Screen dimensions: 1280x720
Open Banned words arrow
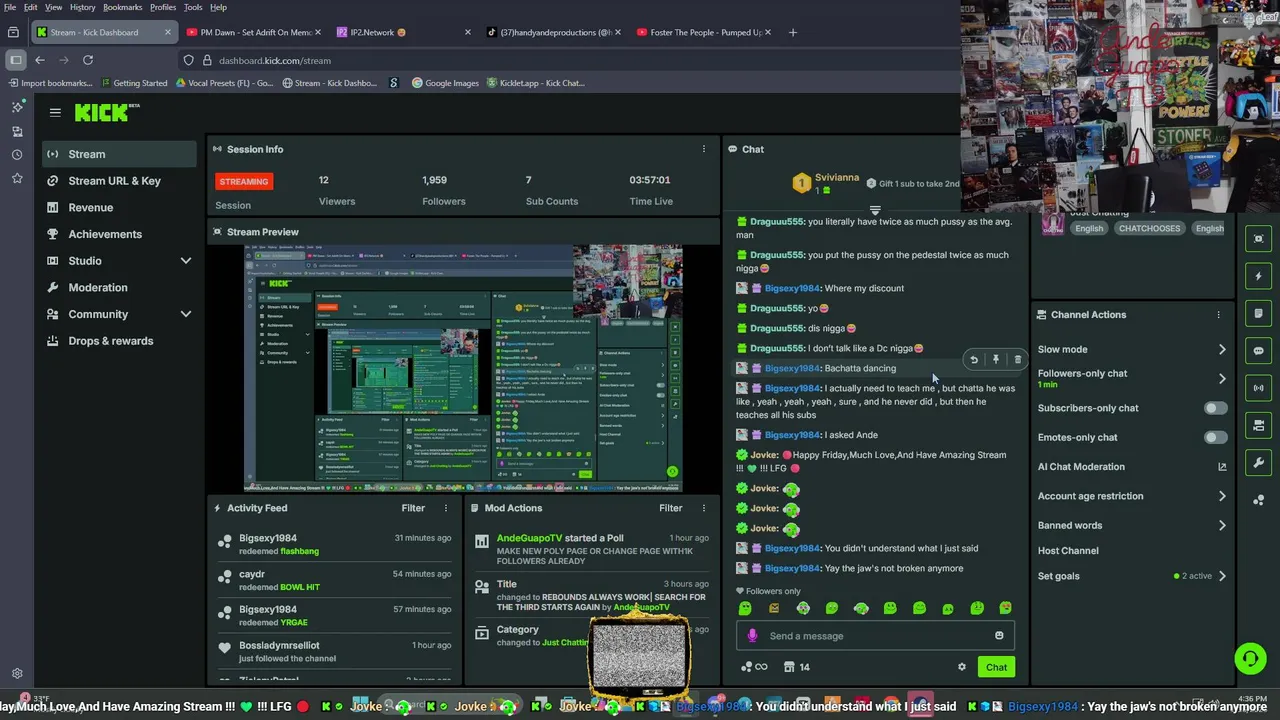point(1221,525)
